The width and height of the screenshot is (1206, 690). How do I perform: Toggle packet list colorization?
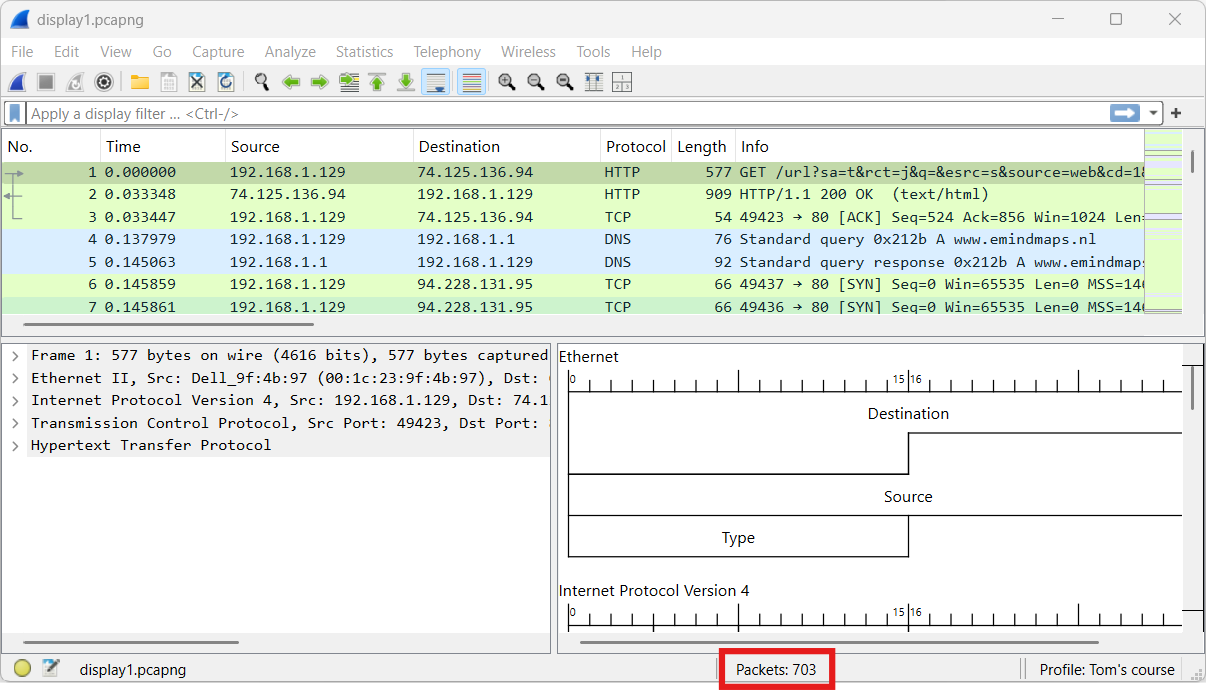point(472,82)
